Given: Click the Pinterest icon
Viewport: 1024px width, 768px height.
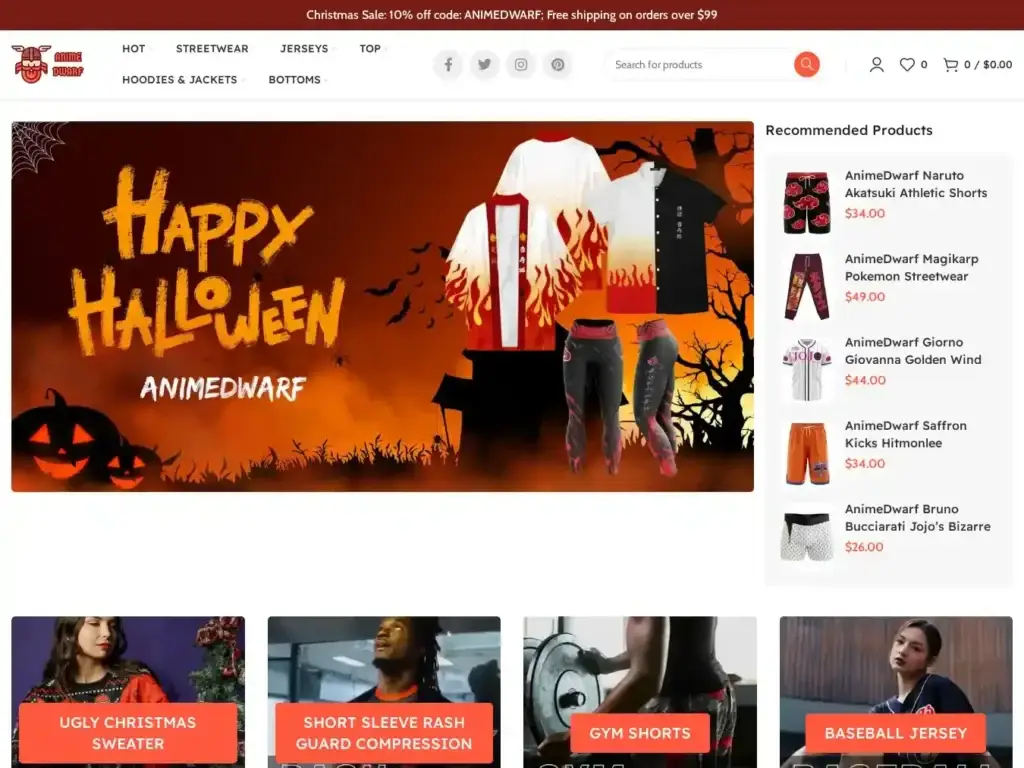Looking at the screenshot, I should coord(558,65).
